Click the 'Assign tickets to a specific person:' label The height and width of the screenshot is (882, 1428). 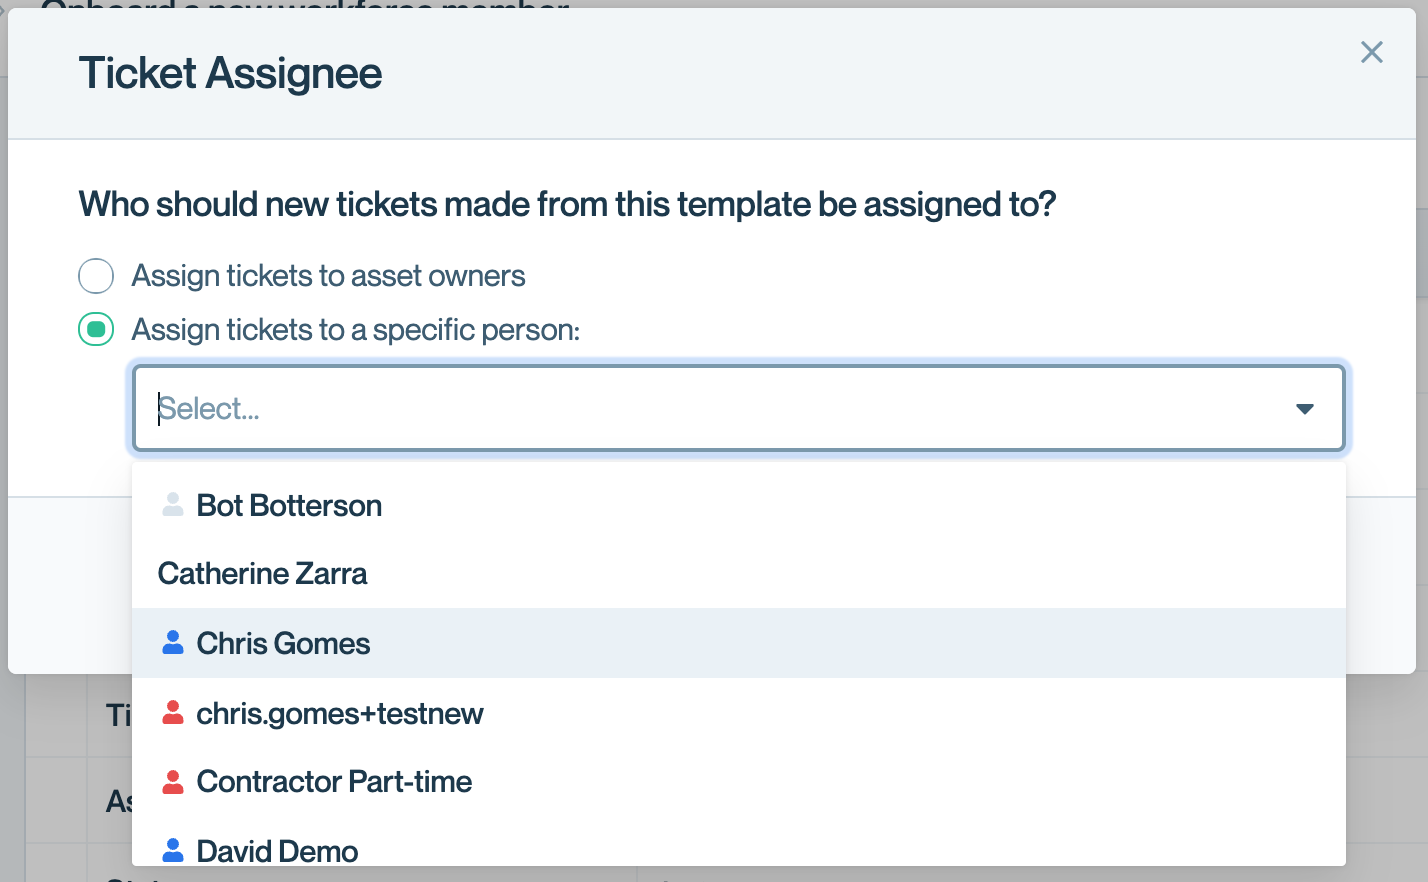pos(355,330)
